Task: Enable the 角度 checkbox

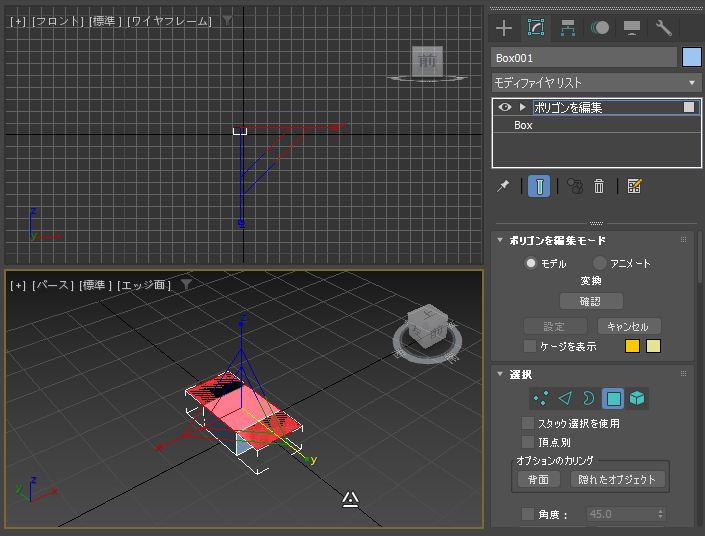Action: coord(528,514)
